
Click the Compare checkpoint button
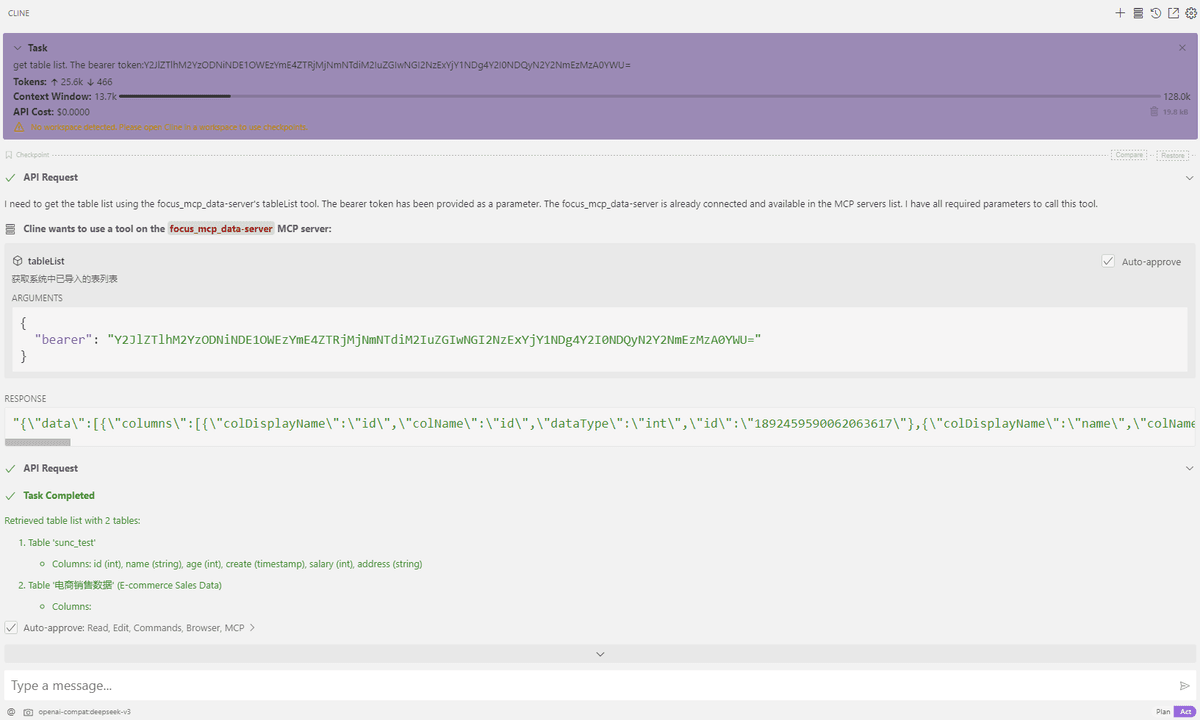click(1129, 155)
